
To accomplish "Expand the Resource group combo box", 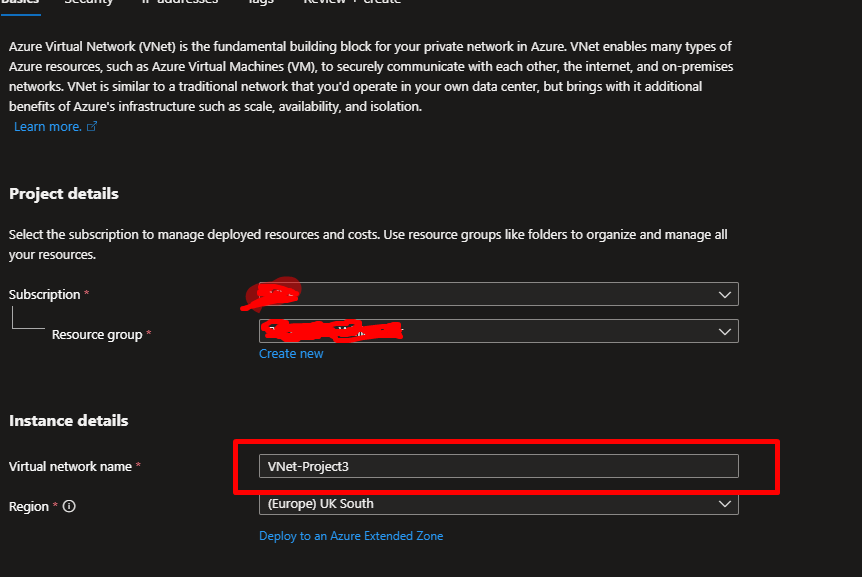I will click(498, 331).
